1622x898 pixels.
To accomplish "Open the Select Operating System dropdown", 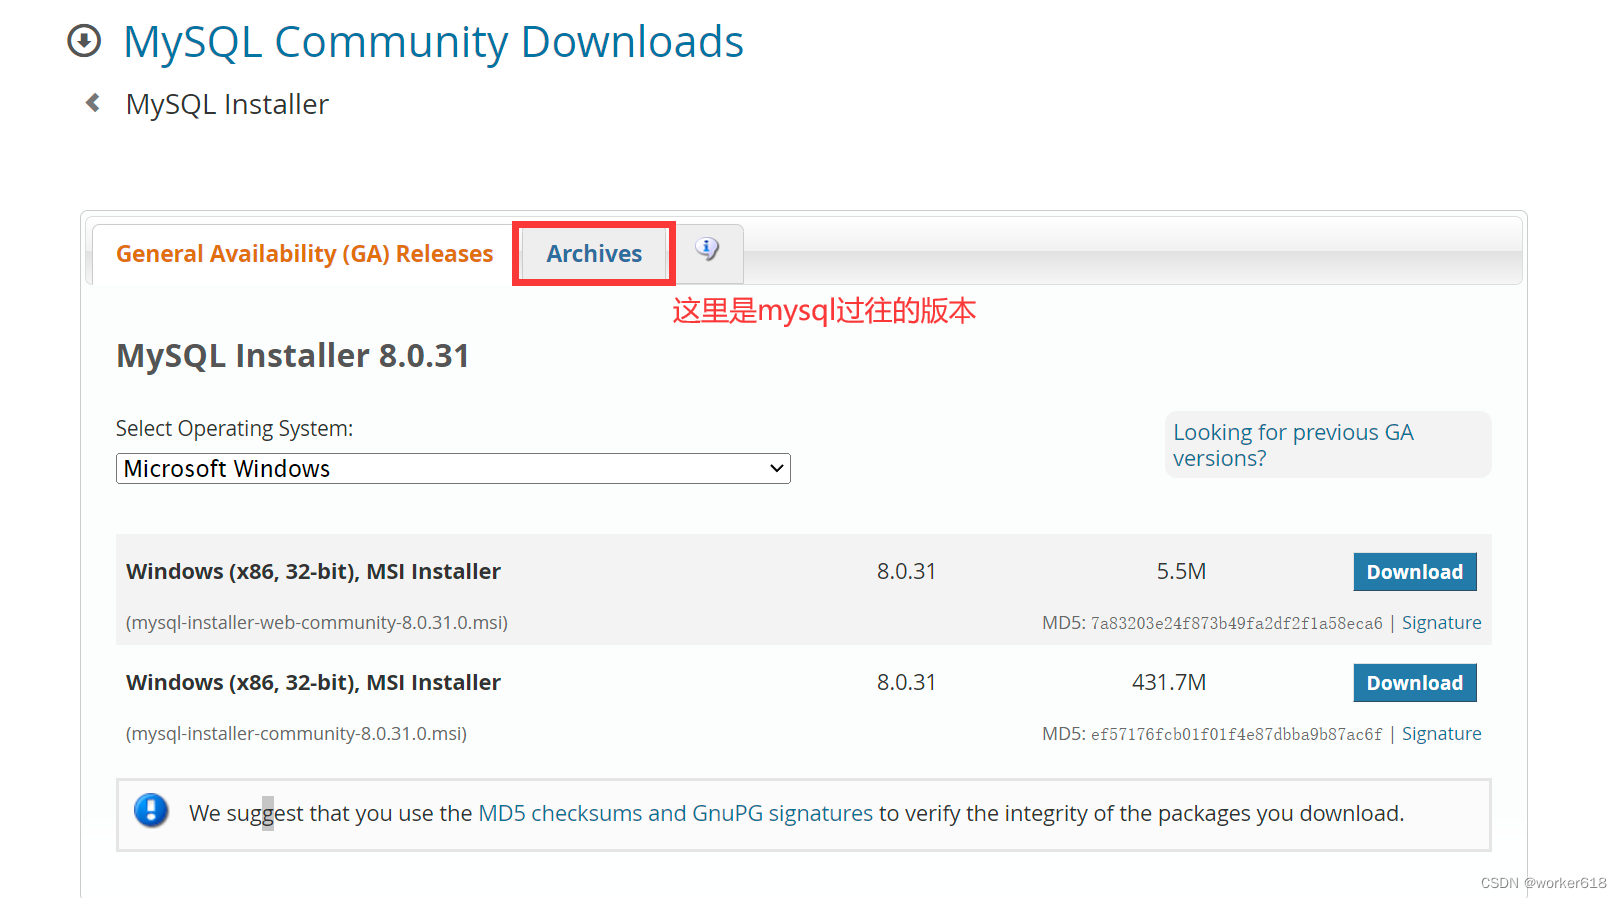I will [453, 469].
